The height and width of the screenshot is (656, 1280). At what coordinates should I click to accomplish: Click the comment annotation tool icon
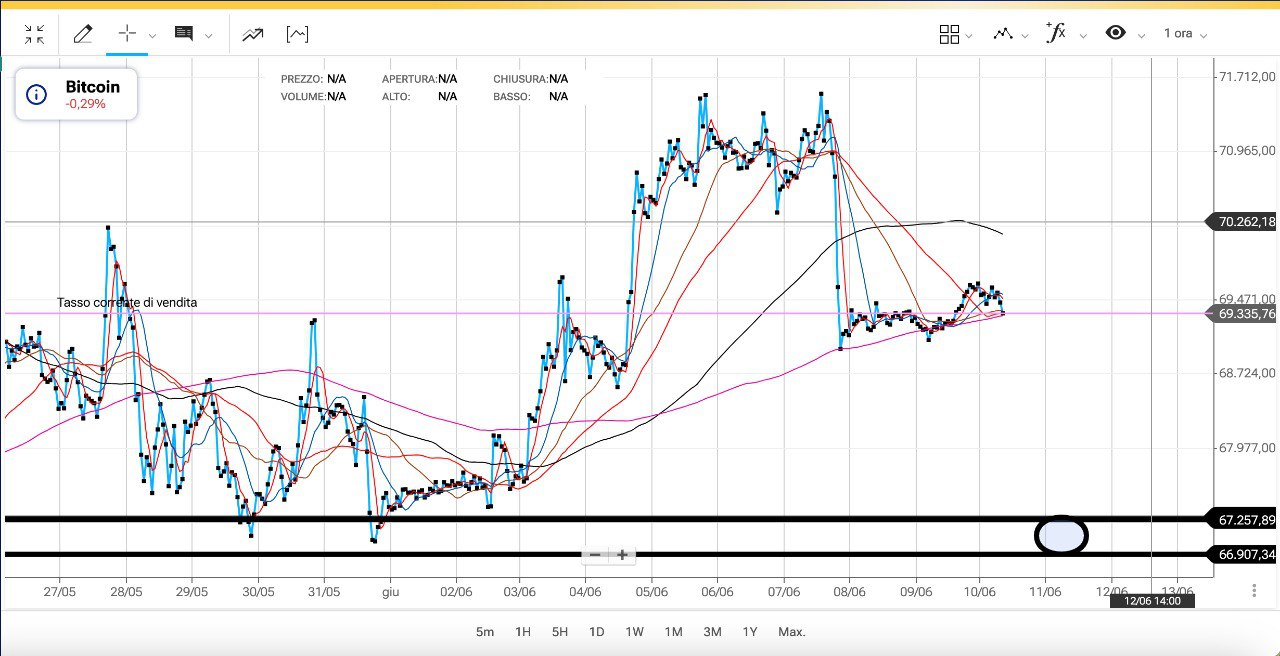pos(184,34)
